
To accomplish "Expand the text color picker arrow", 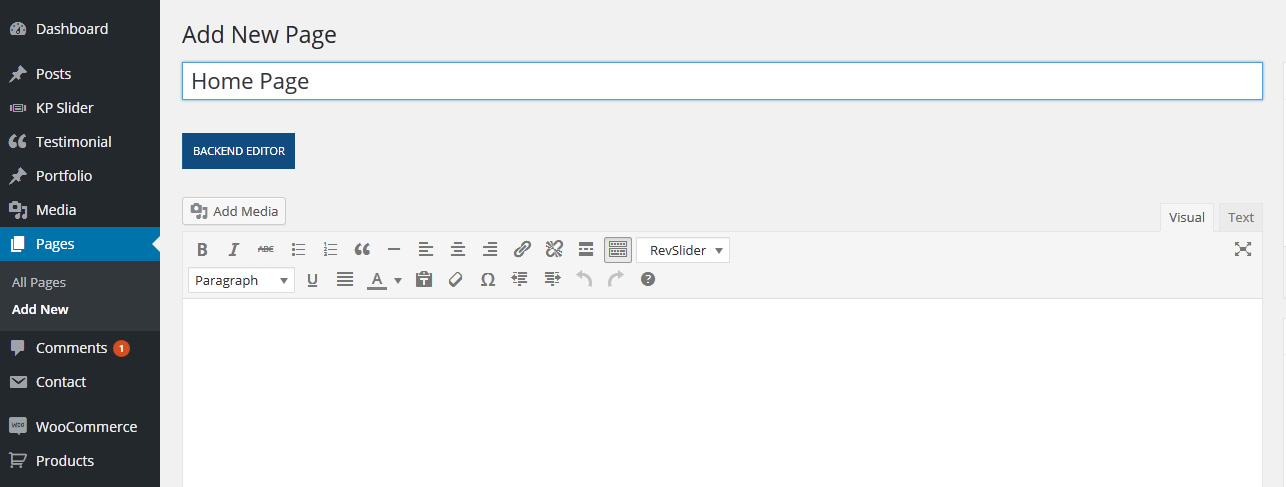I will [398, 281].
